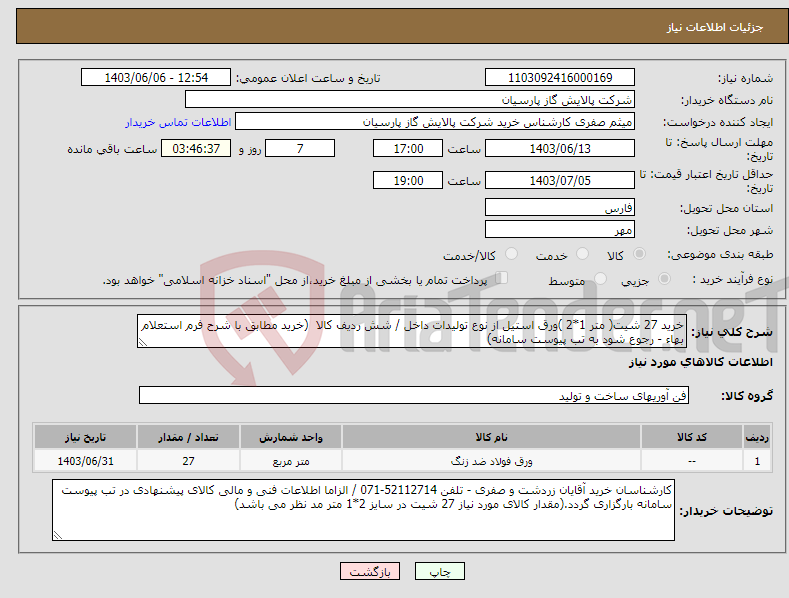
Task: Click buyer name field شرکت پالایش گاز پارسیان
Action: click(x=410, y=99)
